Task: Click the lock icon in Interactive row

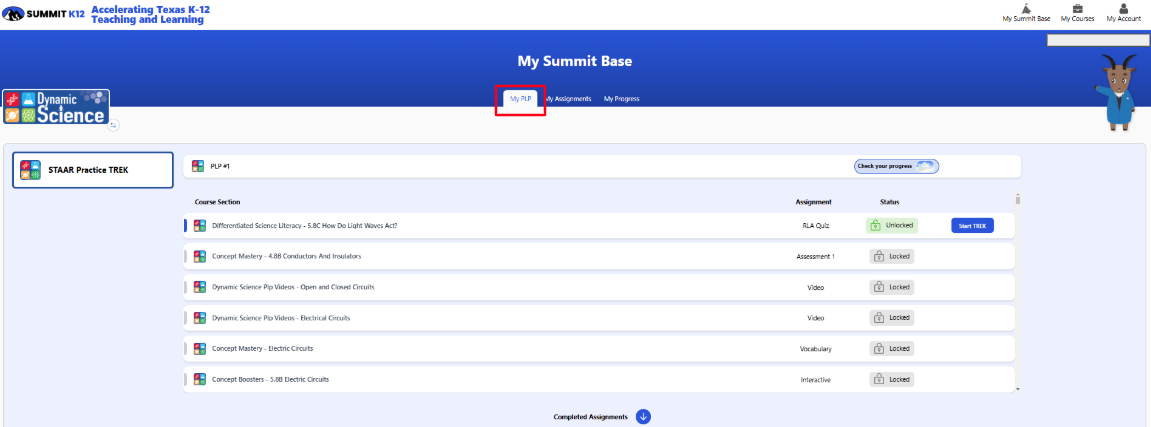Action: click(879, 379)
